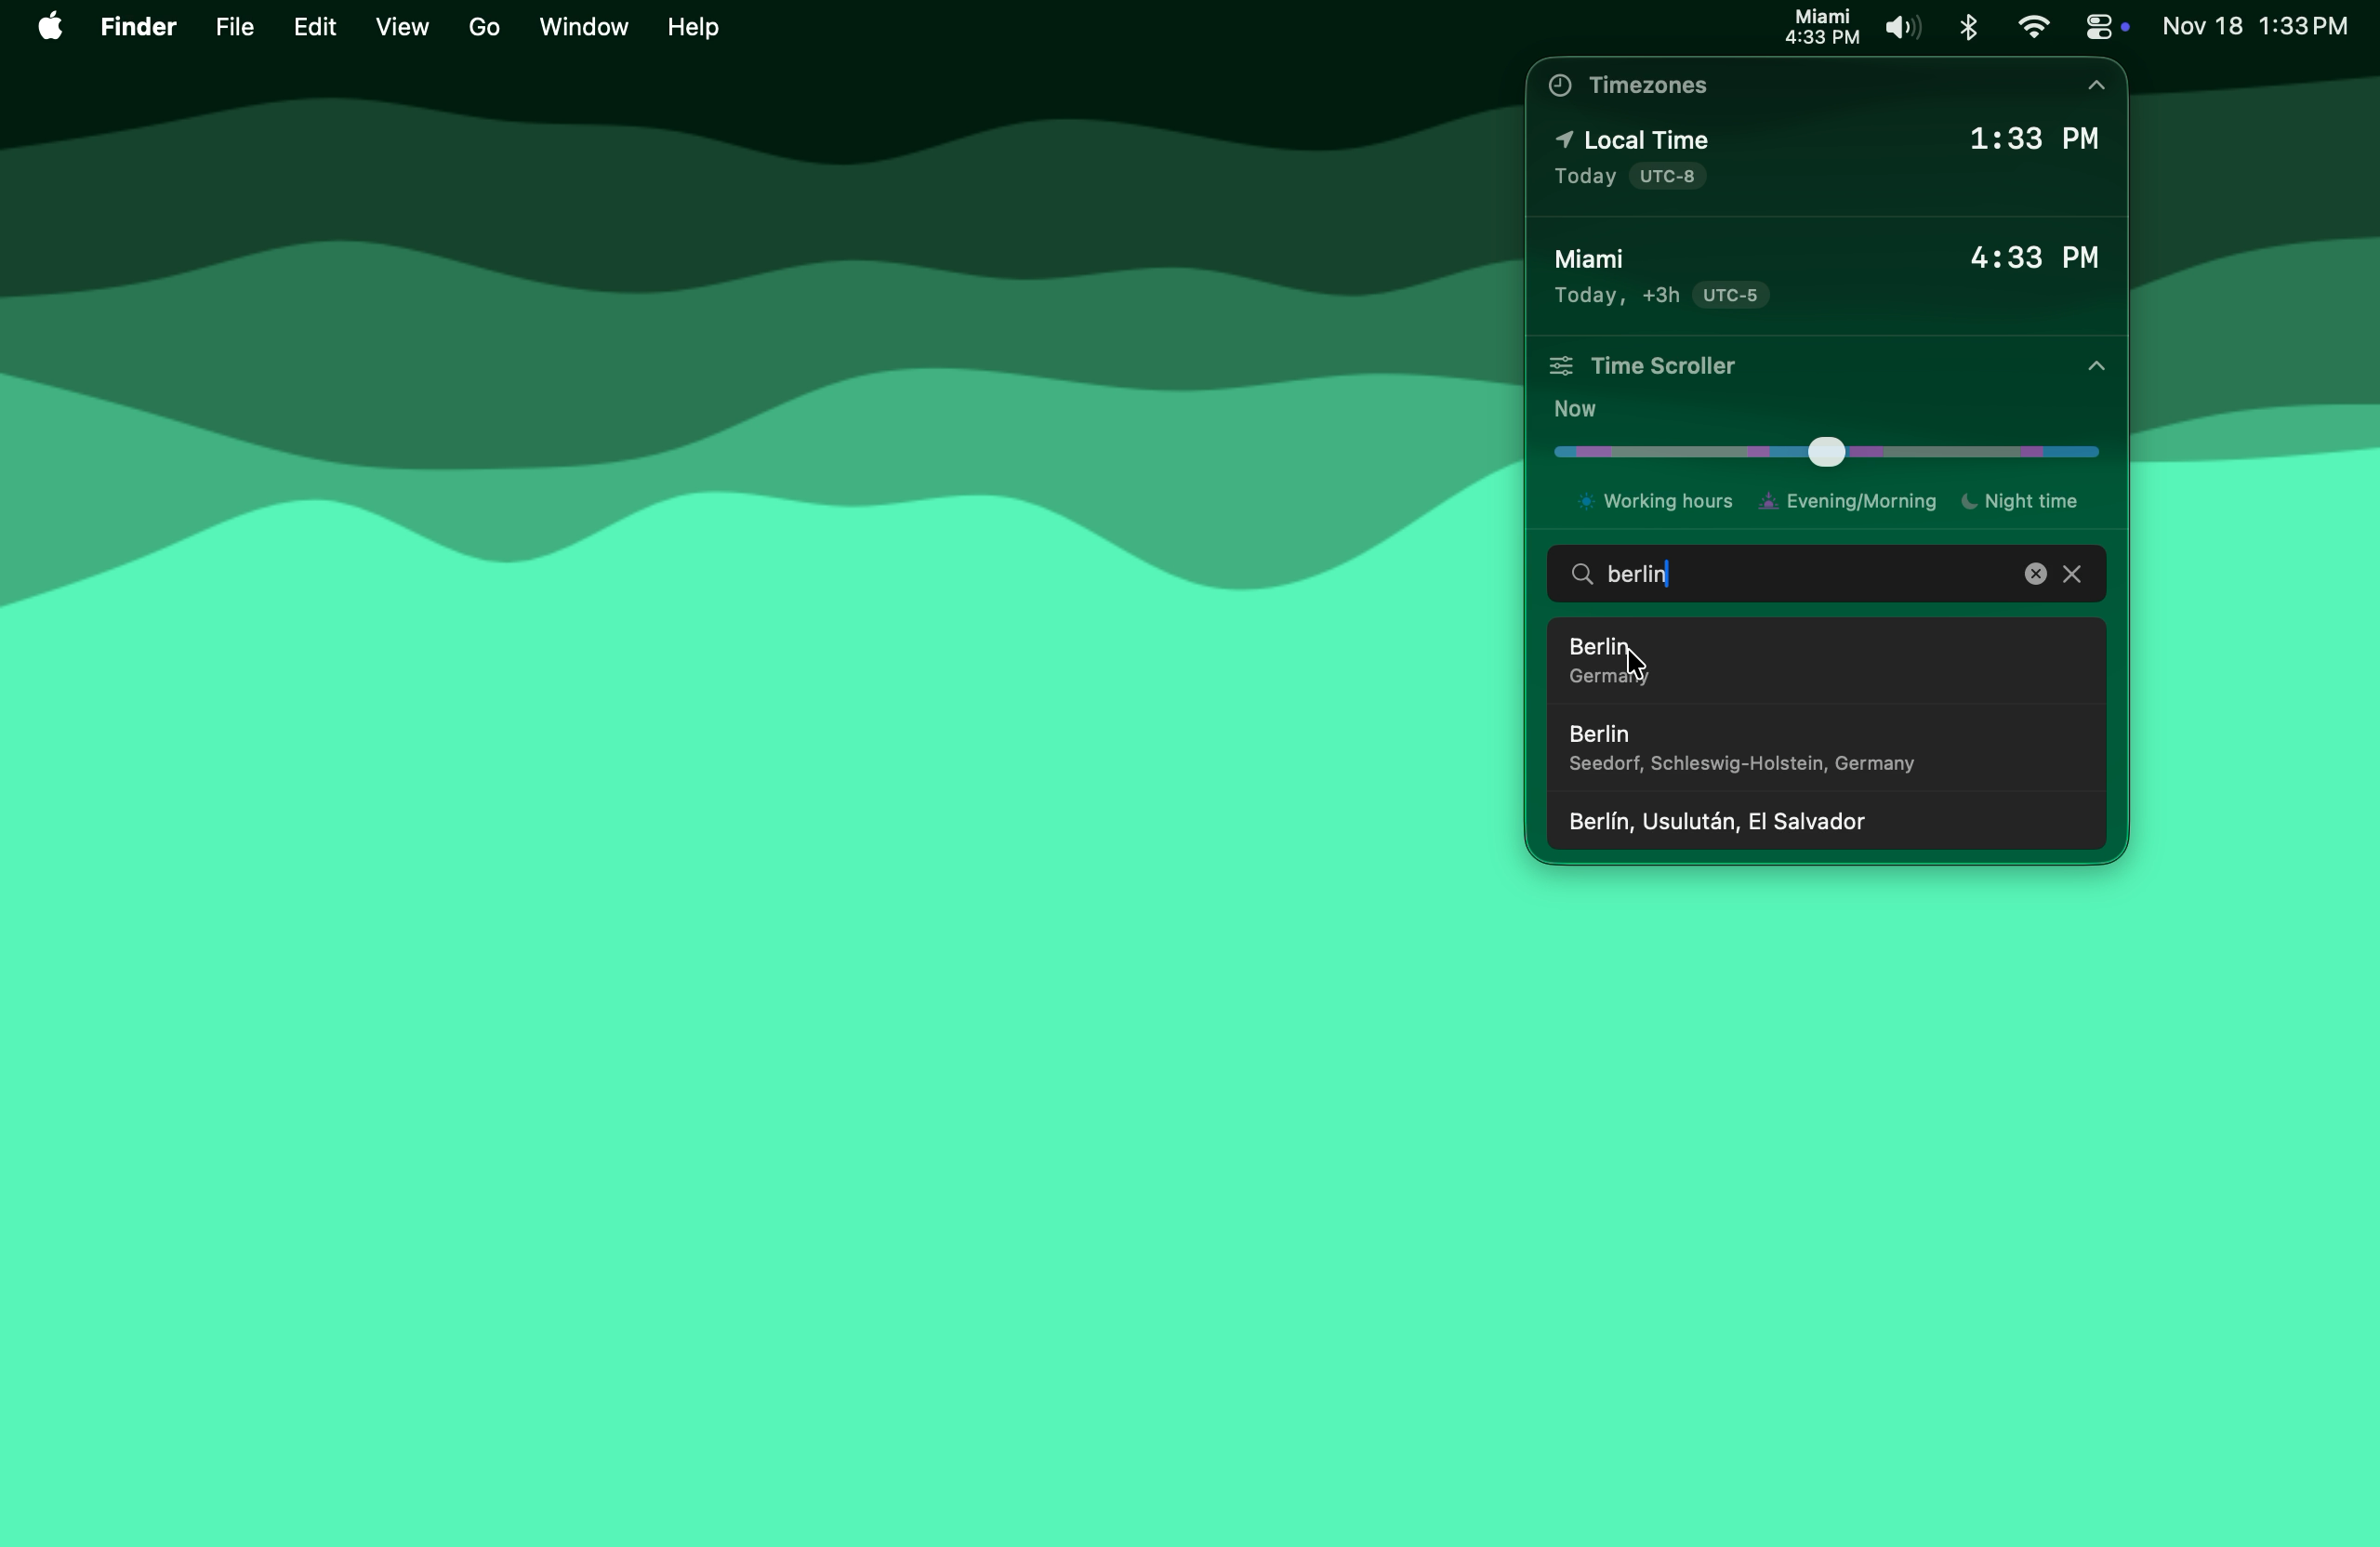Click the sliders icon beside Time Scroller
Viewport: 2380px width, 1547px height.
point(1562,366)
